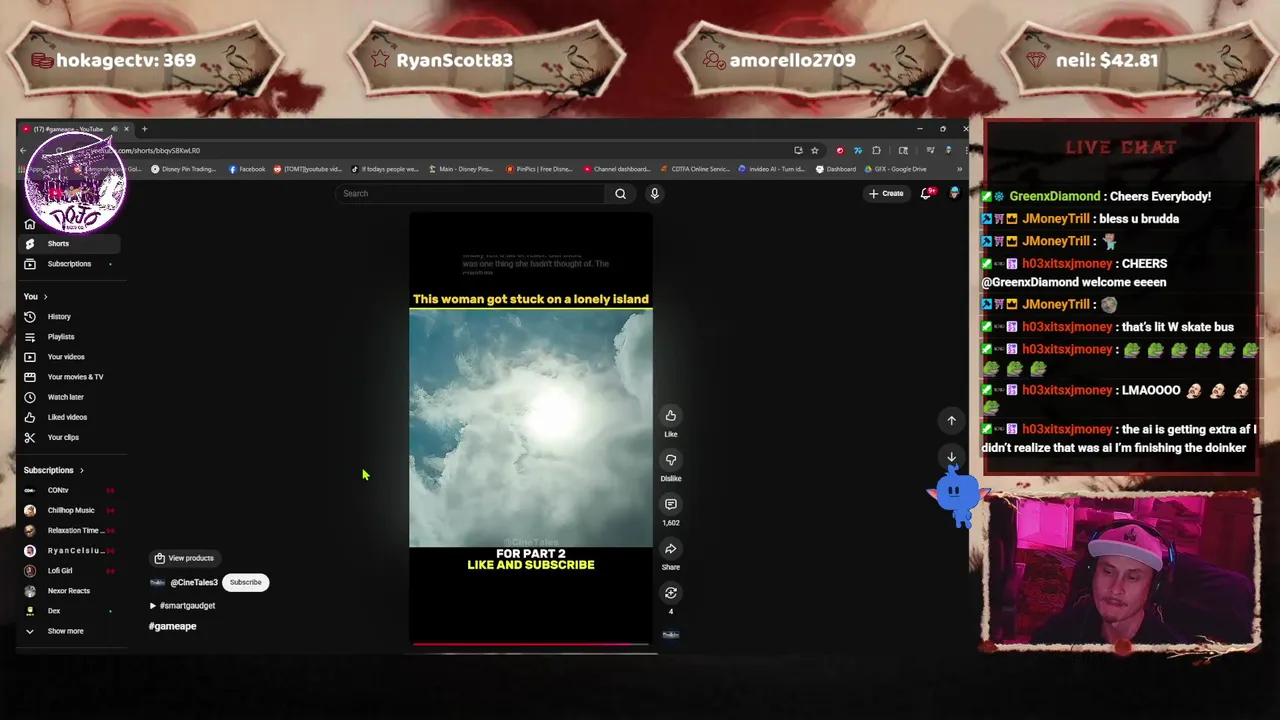Click the View products button
The height and width of the screenshot is (720, 1280).
click(184, 558)
